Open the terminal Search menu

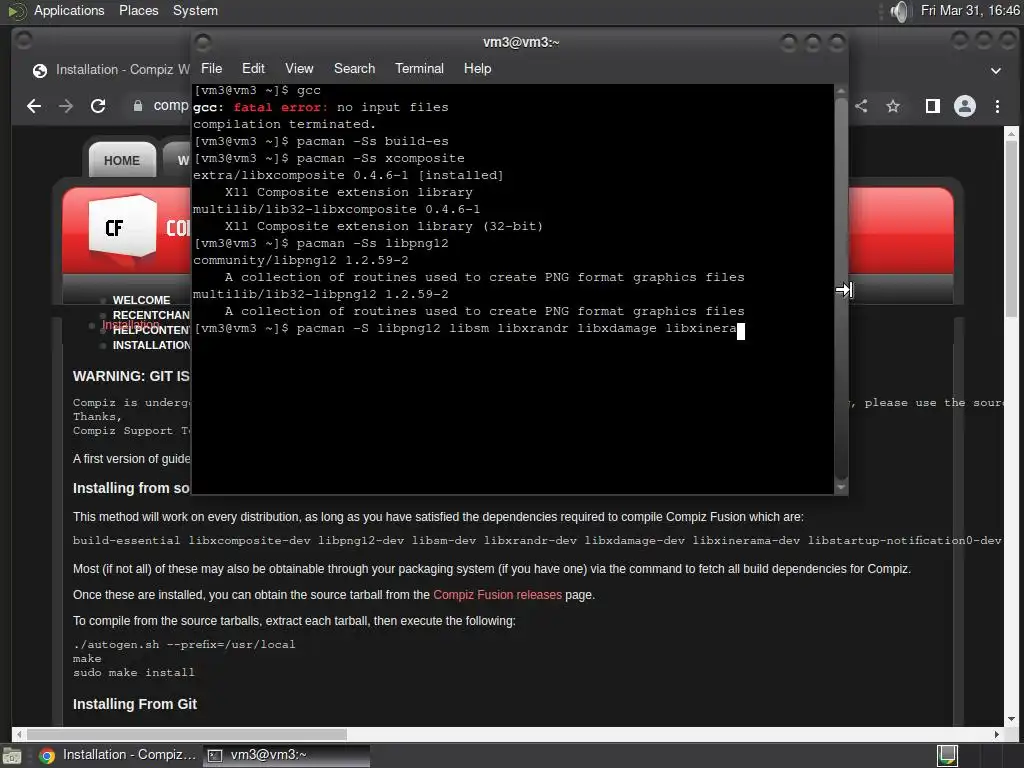point(355,69)
